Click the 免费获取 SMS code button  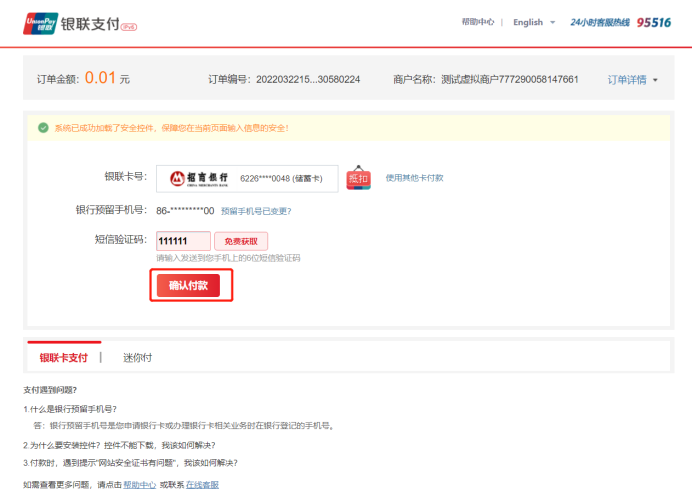241,241
